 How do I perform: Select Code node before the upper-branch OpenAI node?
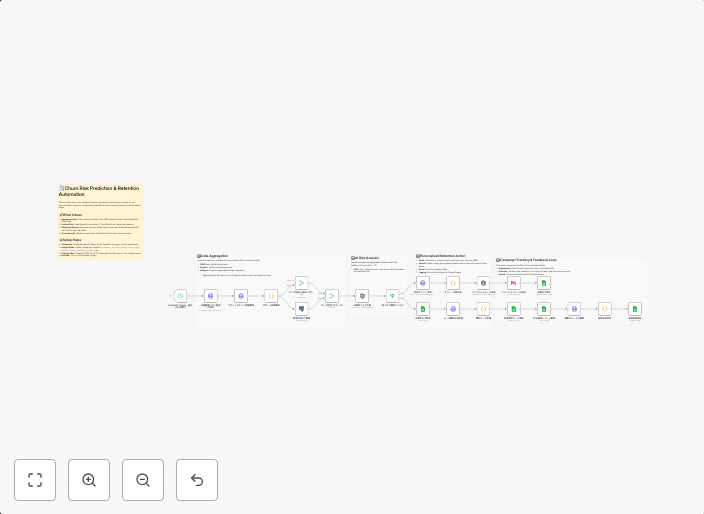coord(453,283)
